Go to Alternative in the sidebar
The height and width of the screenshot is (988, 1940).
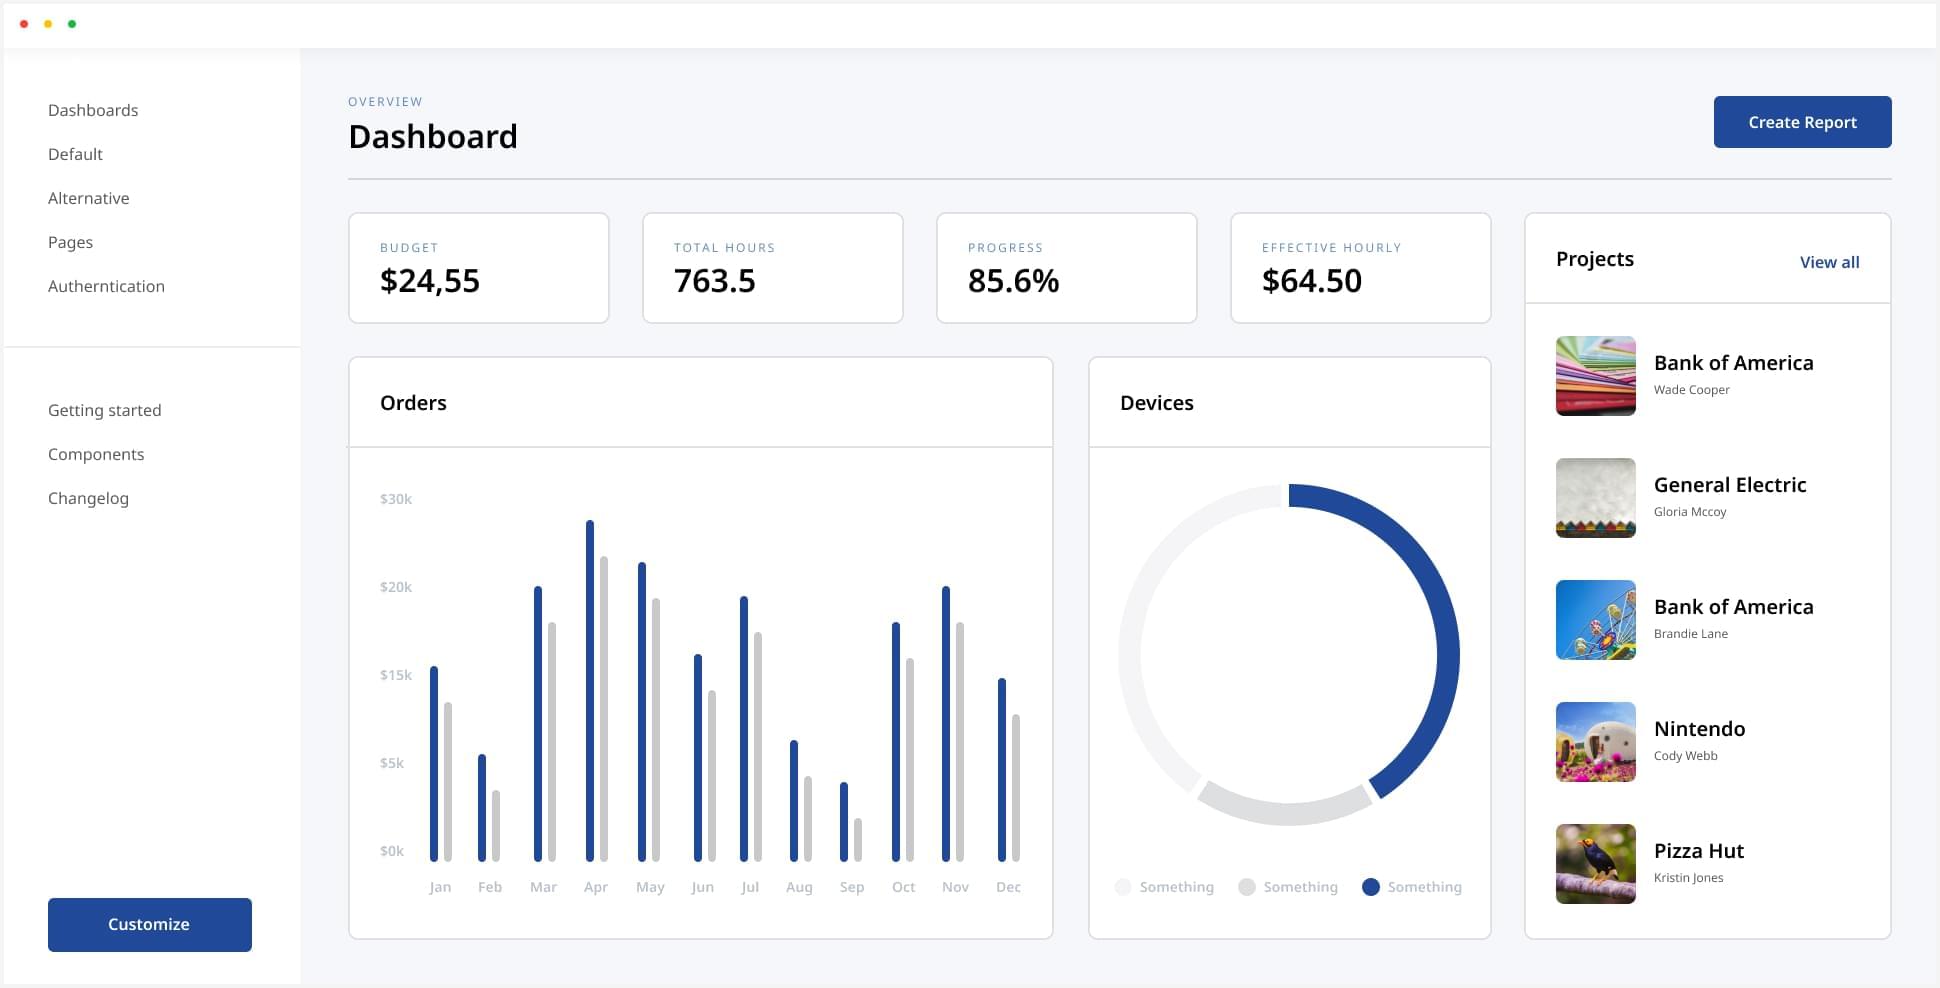point(88,198)
